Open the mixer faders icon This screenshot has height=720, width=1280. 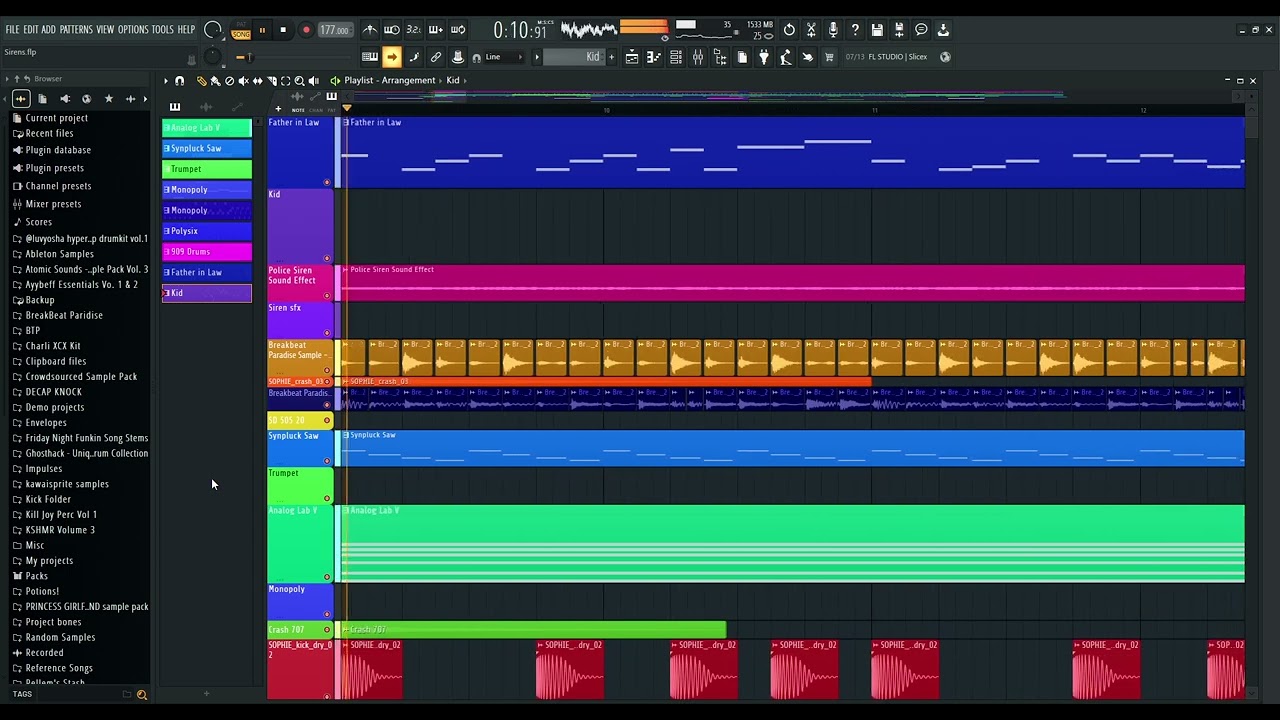coord(698,57)
